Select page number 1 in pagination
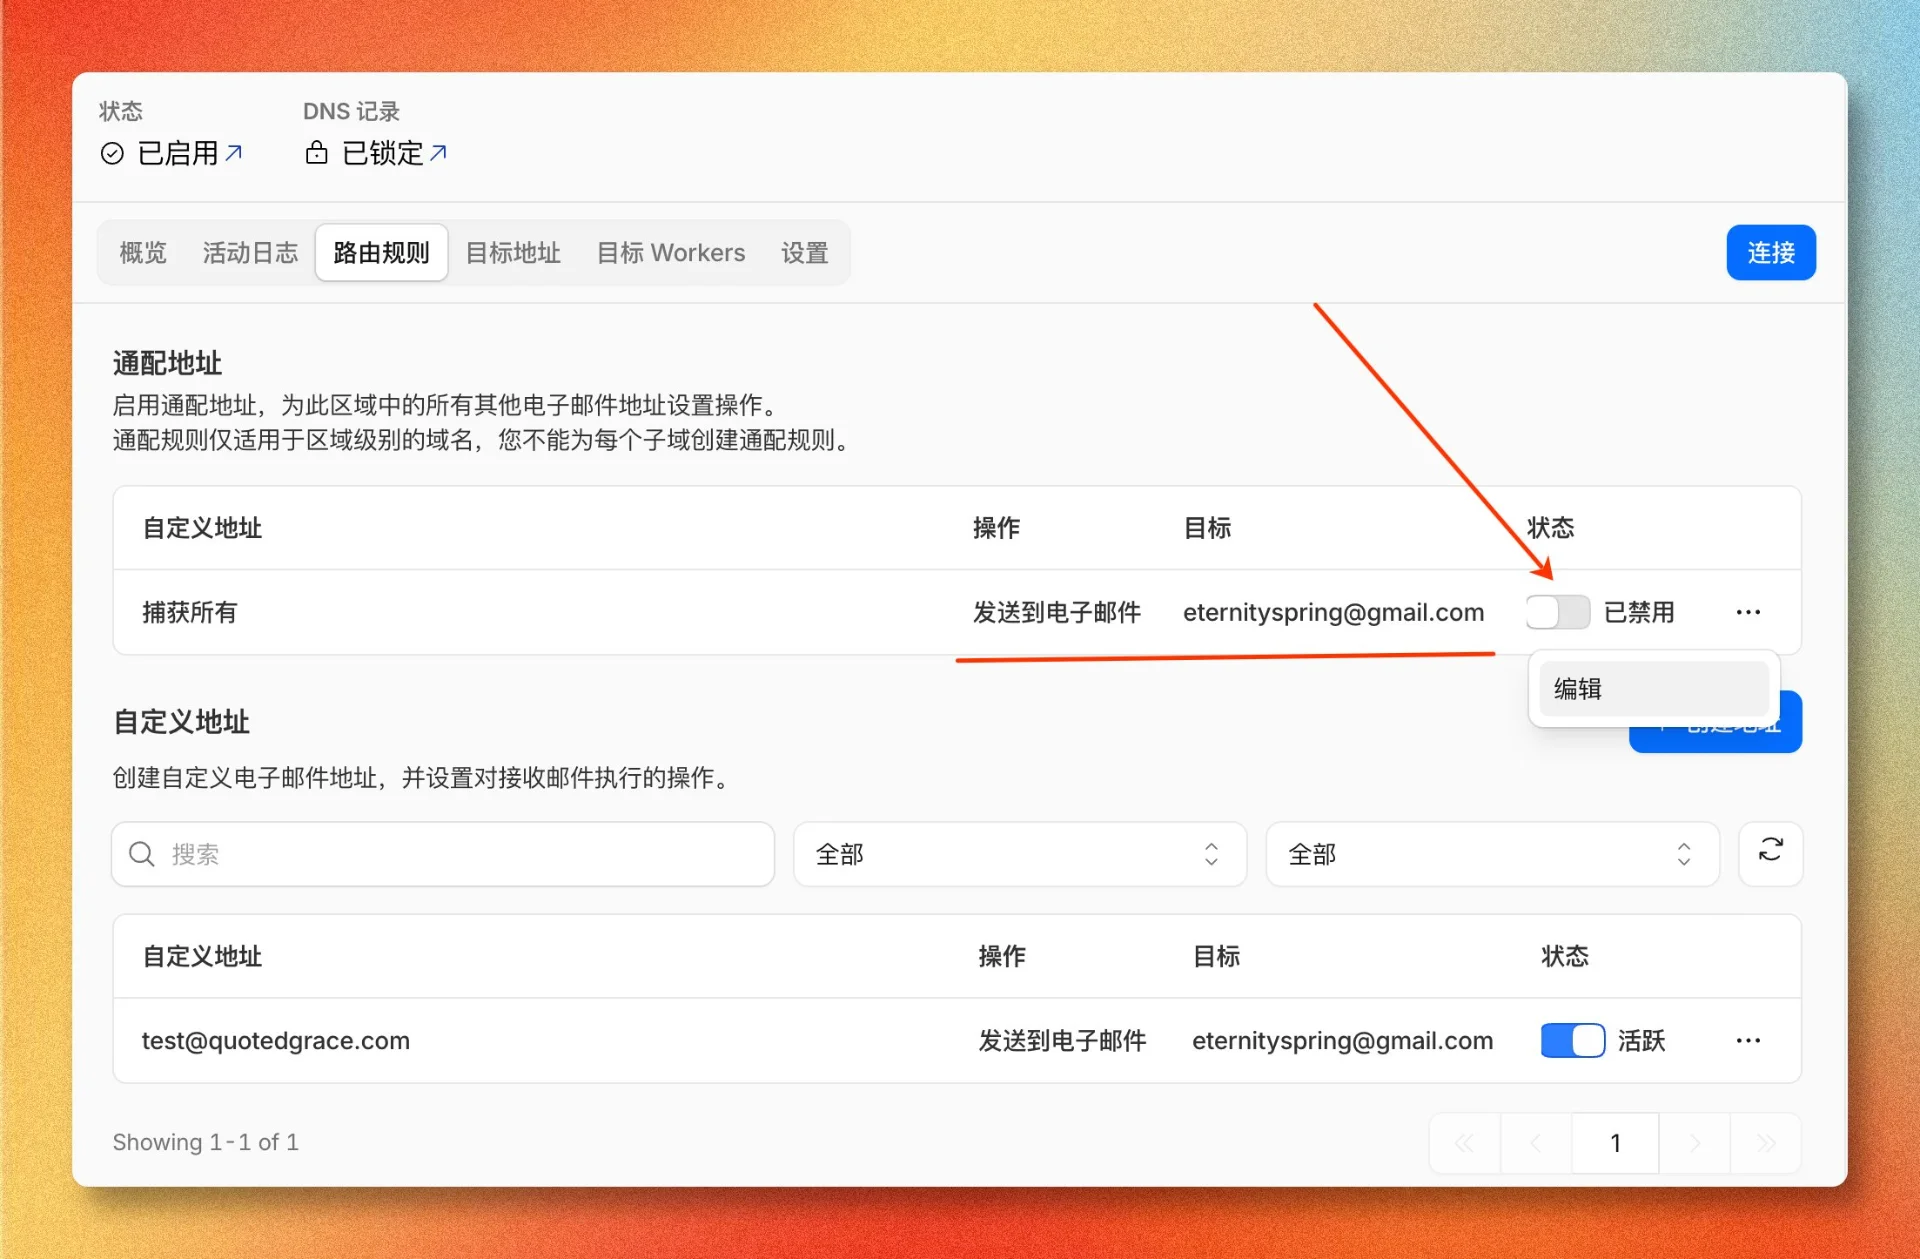This screenshot has width=1920, height=1259. click(x=1615, y=1143)
